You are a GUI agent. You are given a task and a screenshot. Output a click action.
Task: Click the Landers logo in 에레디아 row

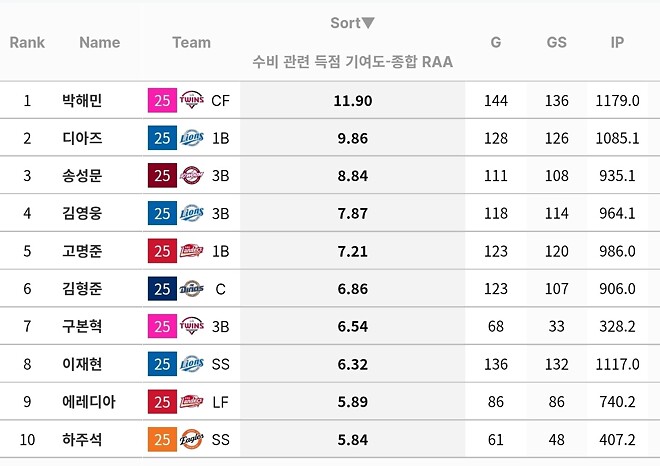(x=192, y=402)
